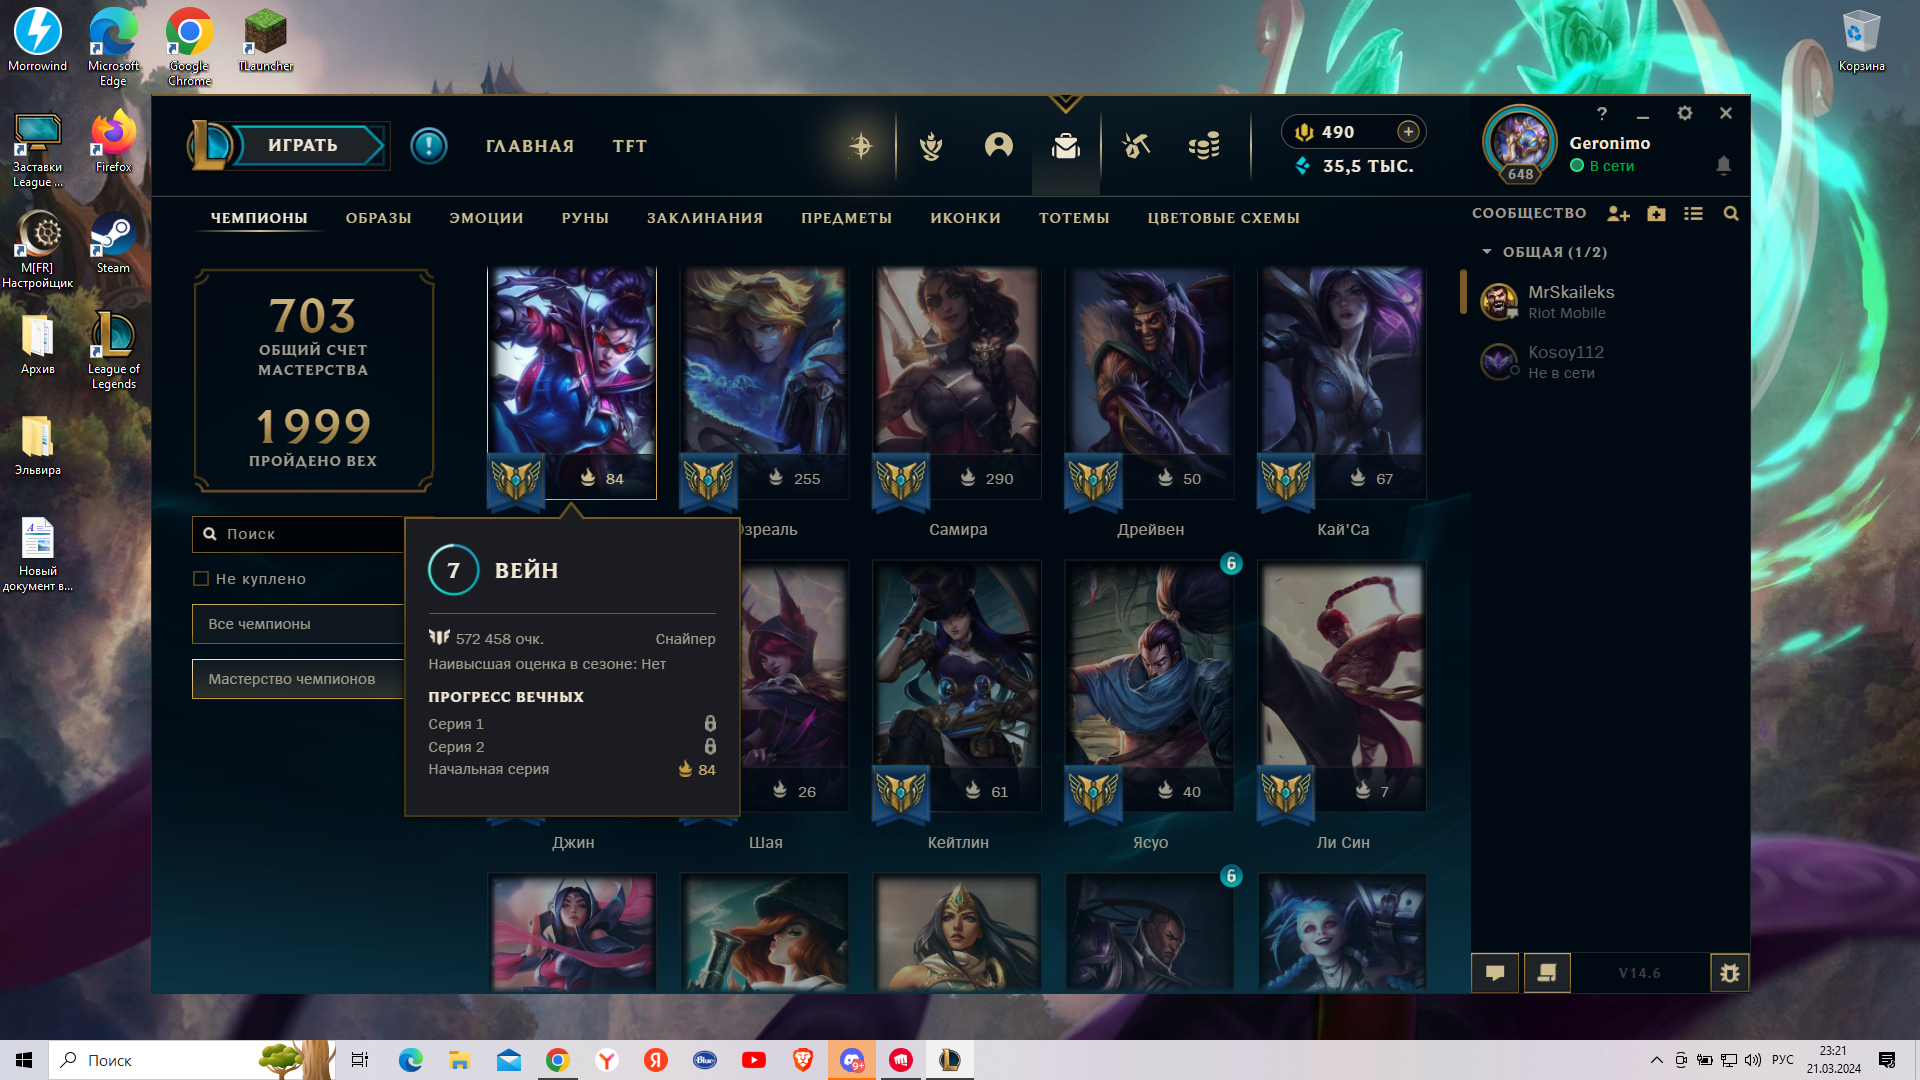The width and height of the screenshot is (1920, 1080).
Task: Select the Кейтлин champion card
Action: coord(957,686)
